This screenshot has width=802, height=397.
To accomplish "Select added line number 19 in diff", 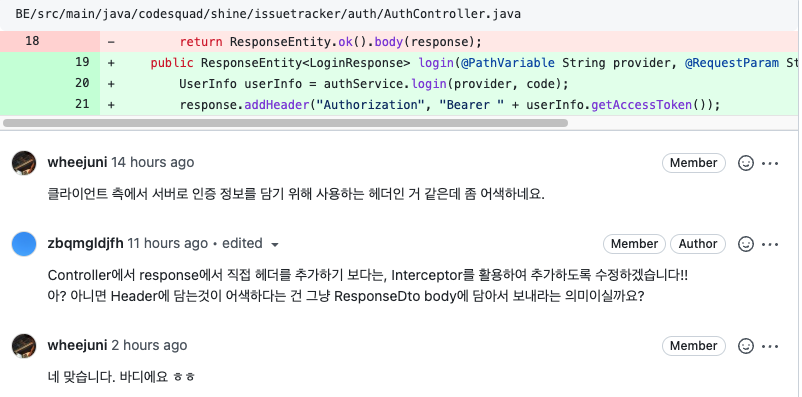I will click(82, 62).
